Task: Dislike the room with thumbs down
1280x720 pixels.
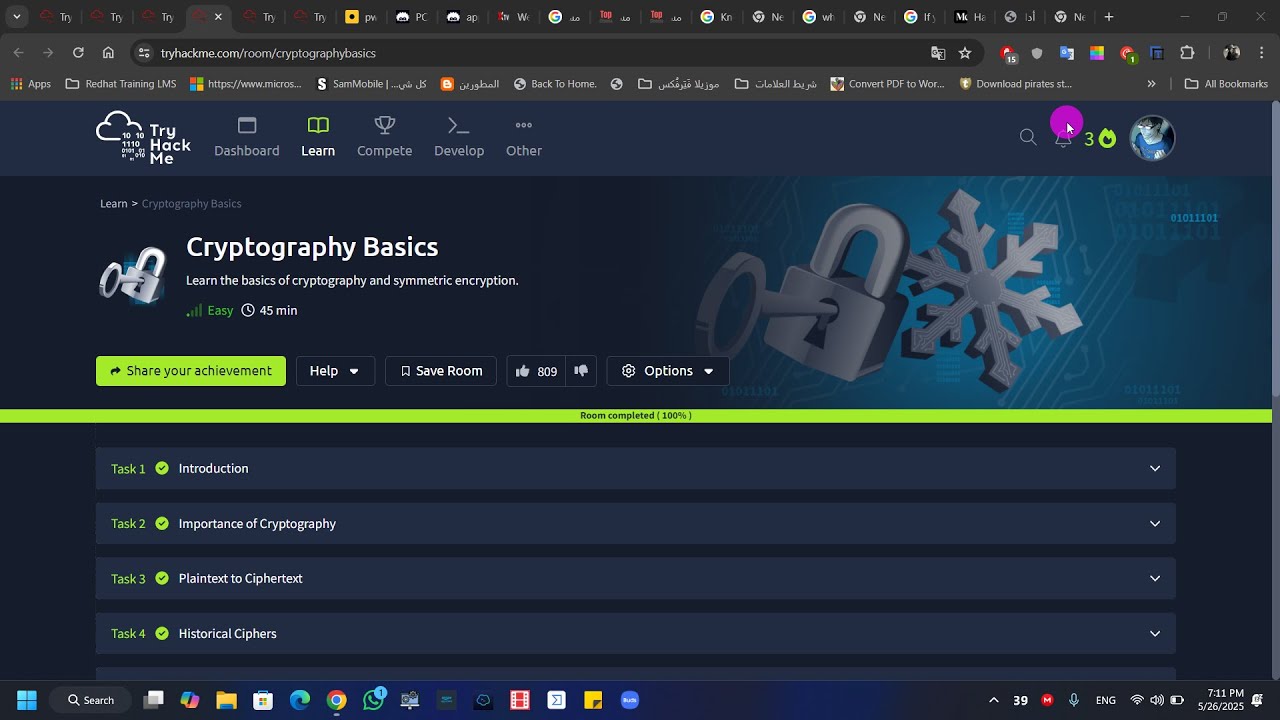Action: [581, 371]
